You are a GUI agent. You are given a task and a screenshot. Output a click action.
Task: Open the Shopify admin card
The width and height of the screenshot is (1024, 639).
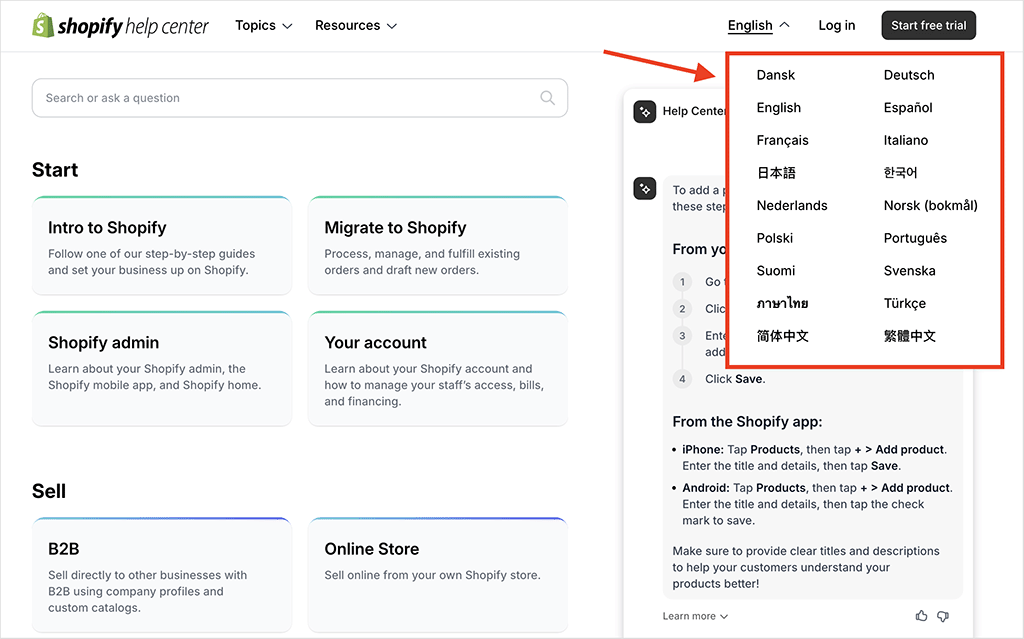(x=162, y=369)
